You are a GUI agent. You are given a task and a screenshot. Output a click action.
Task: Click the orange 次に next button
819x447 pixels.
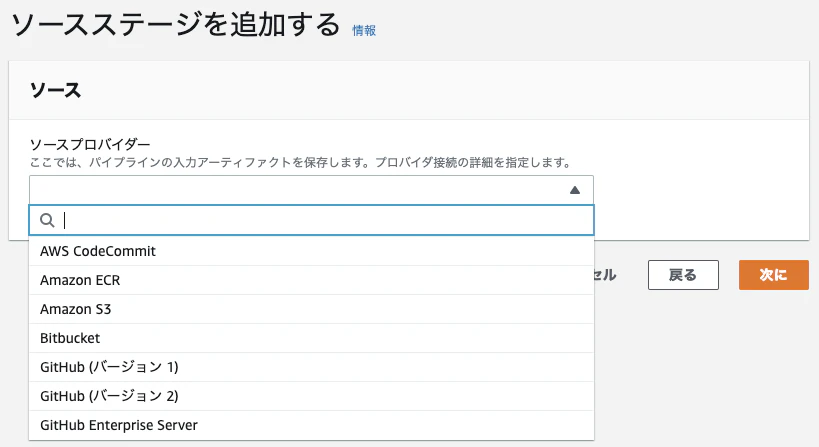click(774, 275)
